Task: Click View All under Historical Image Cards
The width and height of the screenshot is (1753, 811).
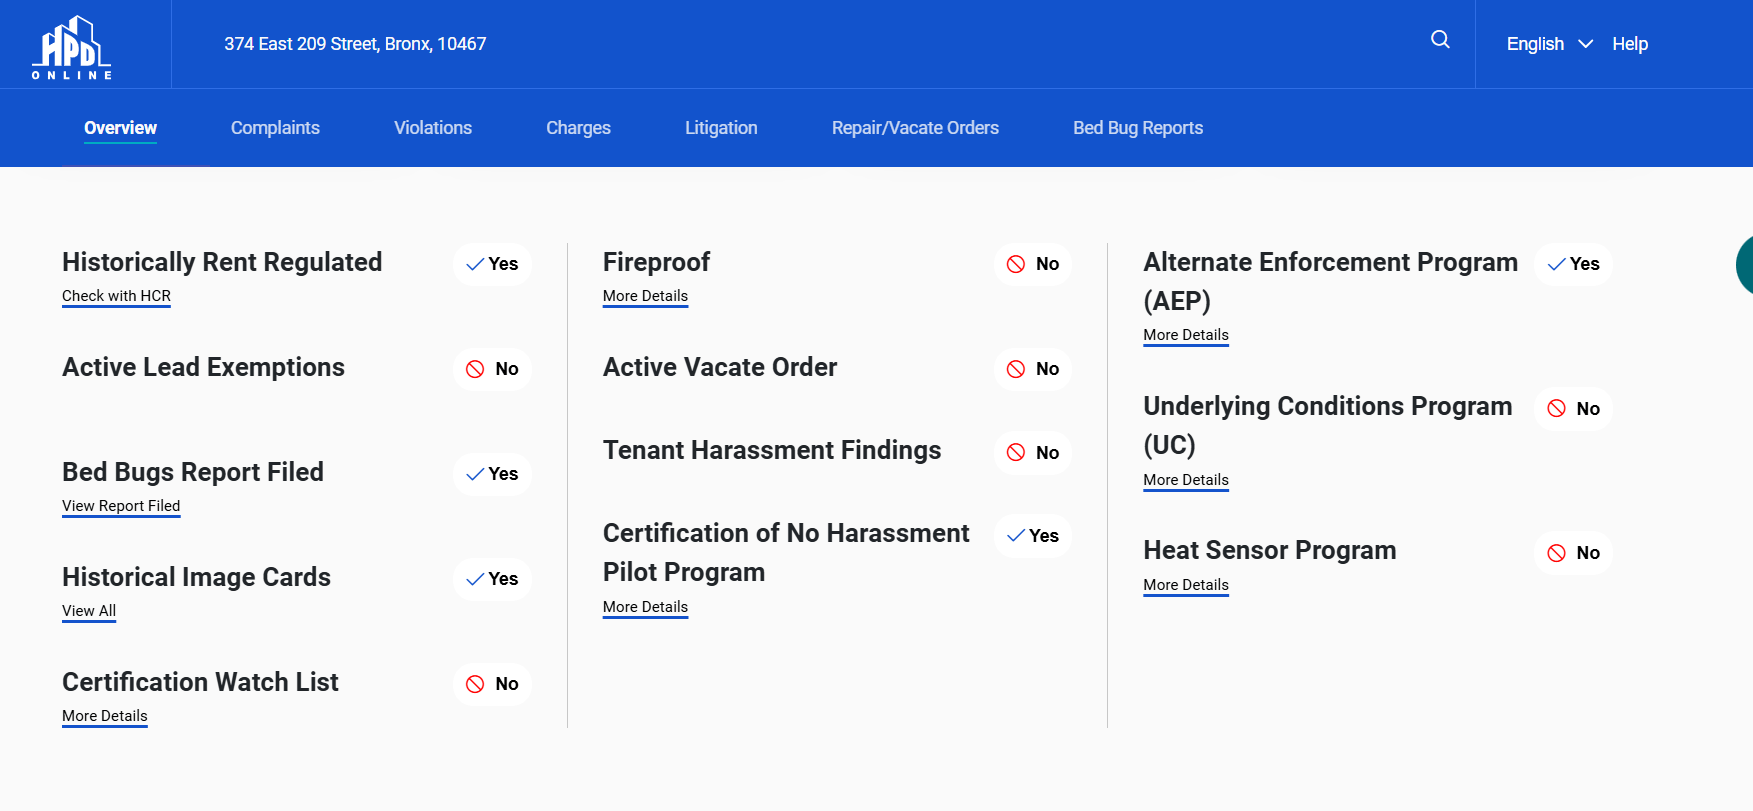Action: pos(89,611)
